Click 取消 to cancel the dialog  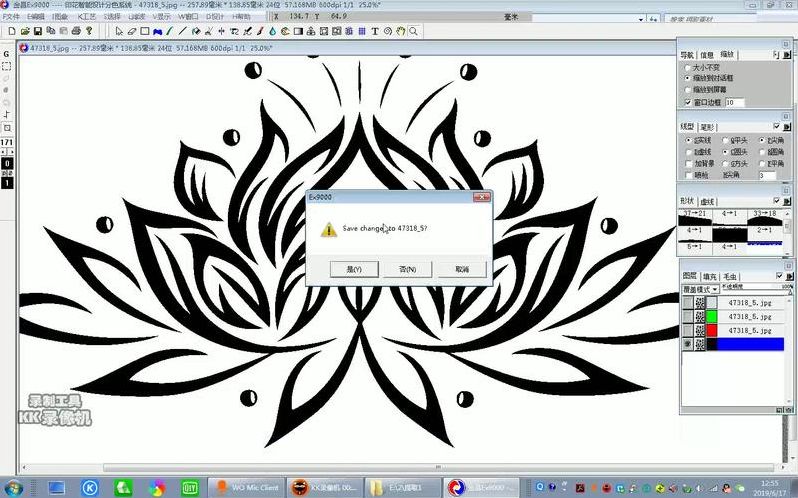click(461, 269)
